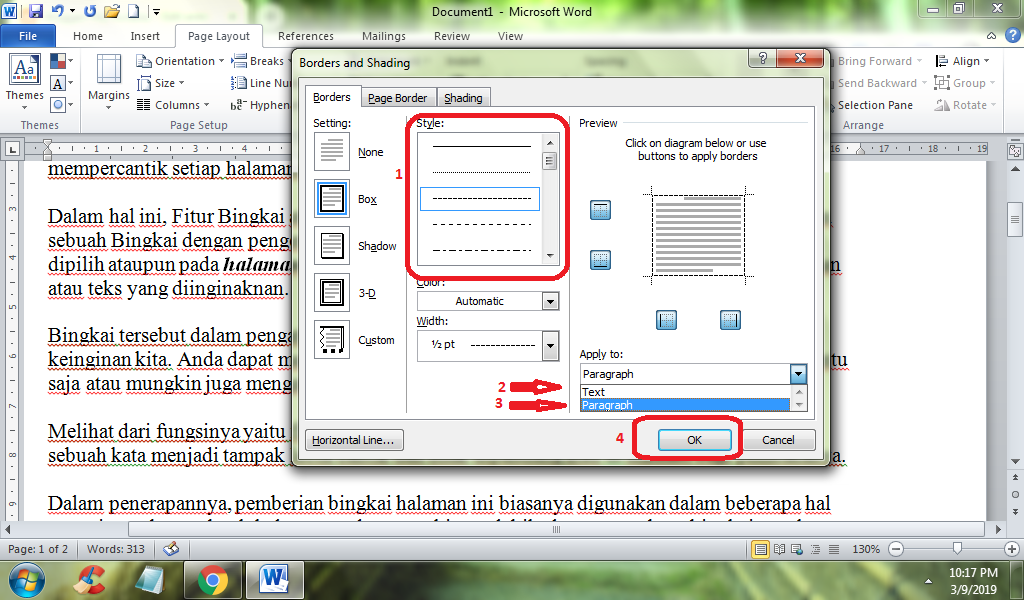Viewport: 1024px width, 600px height.
Task: Click the zoom slider handle
Action: (957, 548)
